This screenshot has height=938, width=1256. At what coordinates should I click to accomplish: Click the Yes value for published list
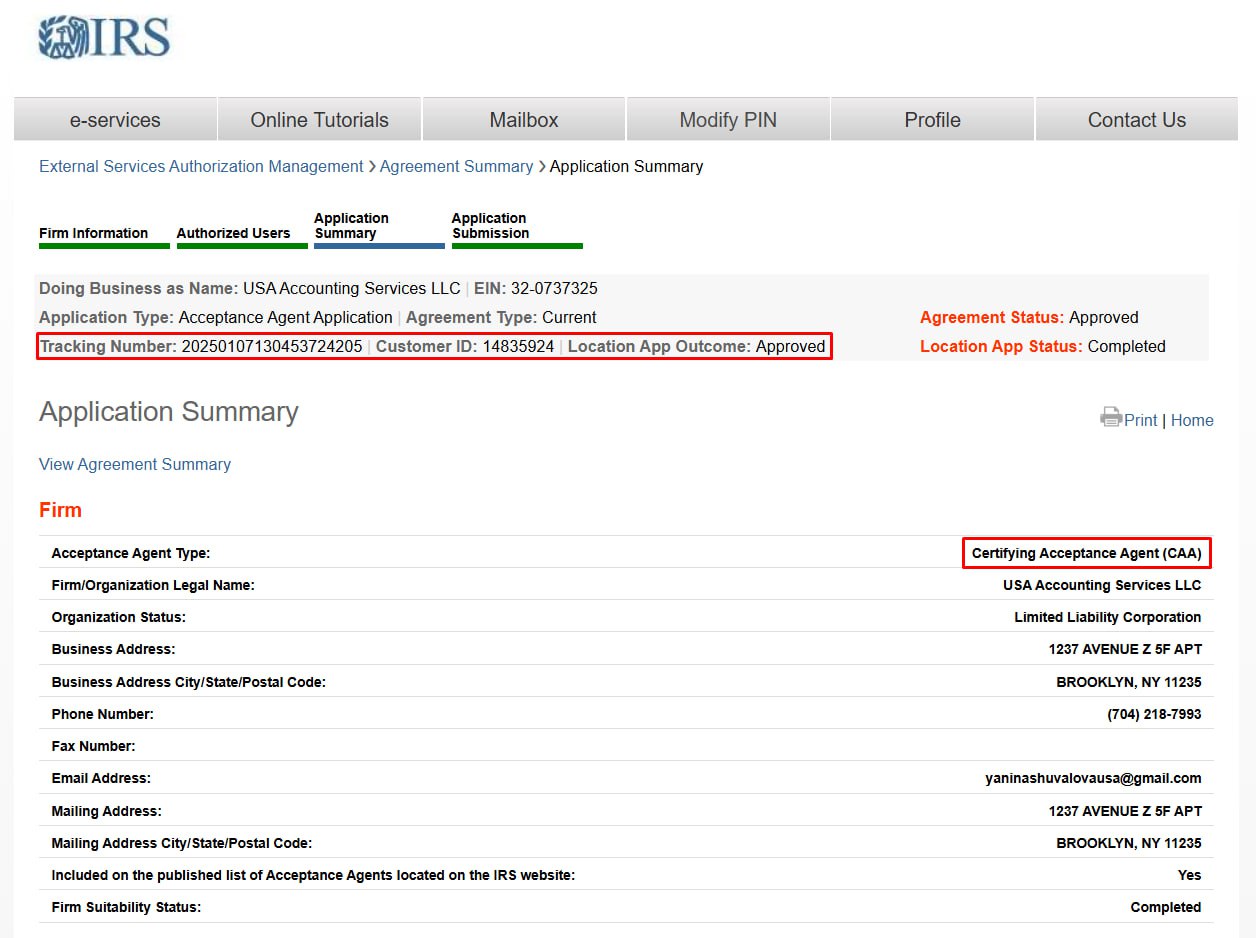(x=1189, y=875)
